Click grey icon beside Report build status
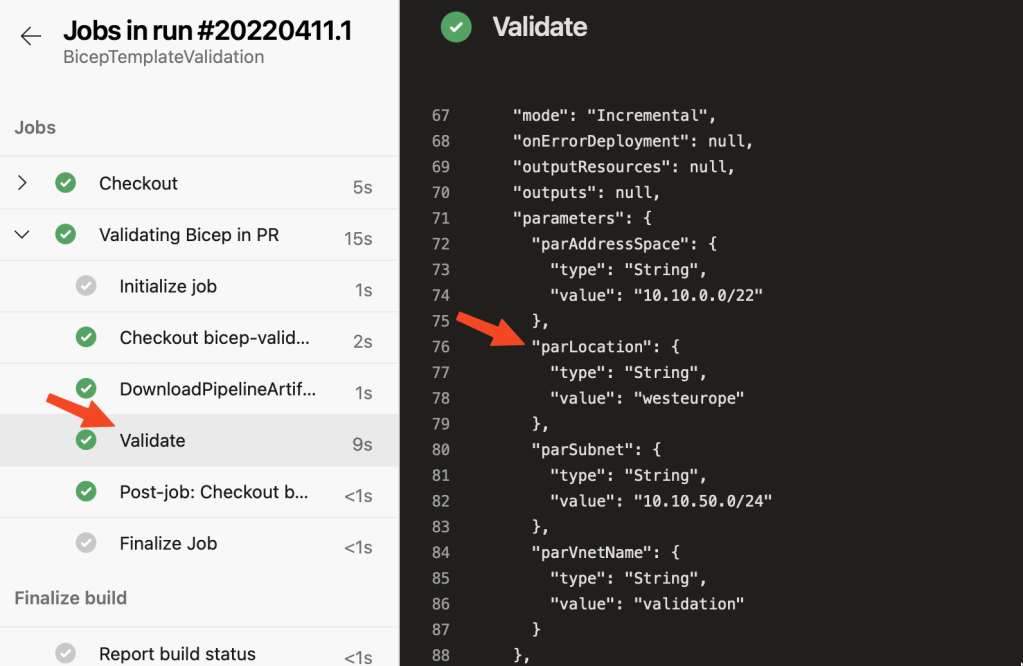This screenshot has height=666, width=1023. click(x=66, y=654)
